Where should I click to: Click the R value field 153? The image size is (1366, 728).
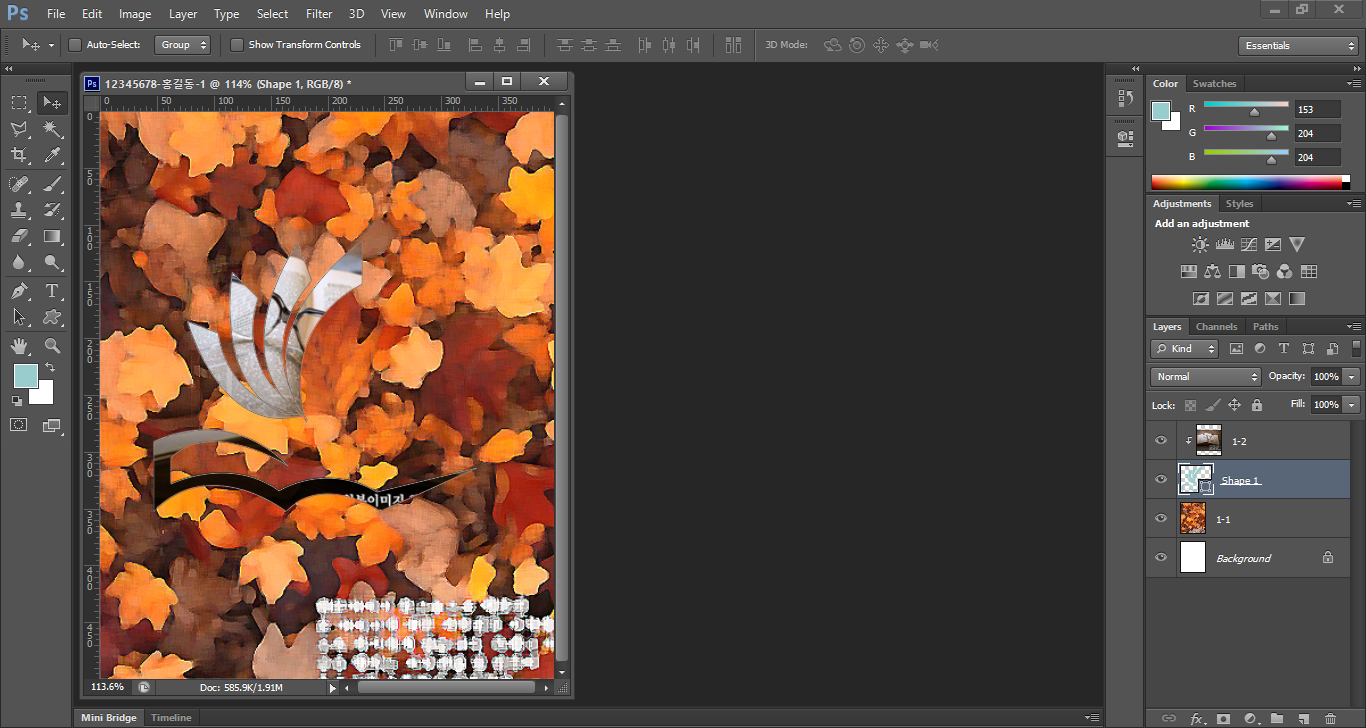click(x=1317, y=109)
